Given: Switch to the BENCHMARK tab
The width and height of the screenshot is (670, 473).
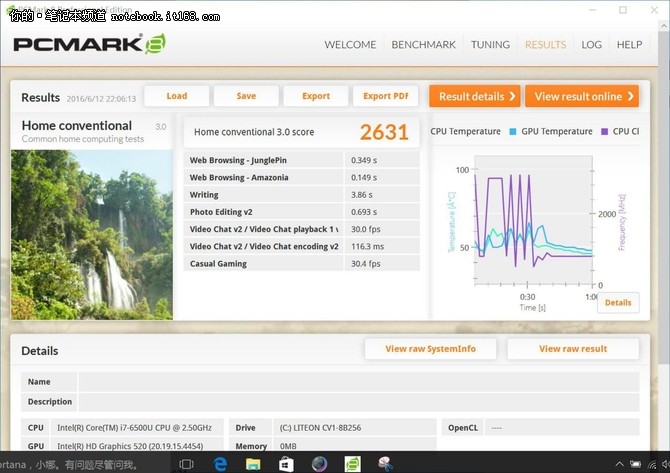Looking at the screenshot, I should pyautogui.click(x=423, y=44).
